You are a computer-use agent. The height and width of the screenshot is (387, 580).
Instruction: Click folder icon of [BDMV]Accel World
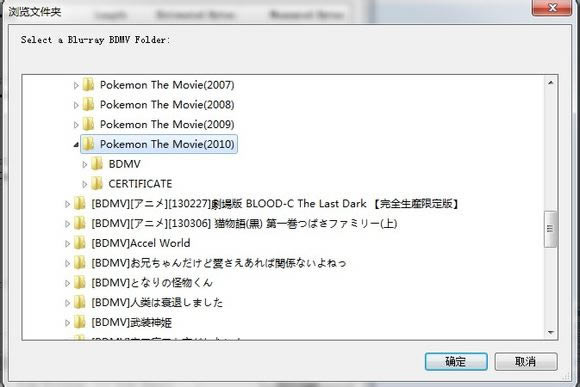point(80,243)
